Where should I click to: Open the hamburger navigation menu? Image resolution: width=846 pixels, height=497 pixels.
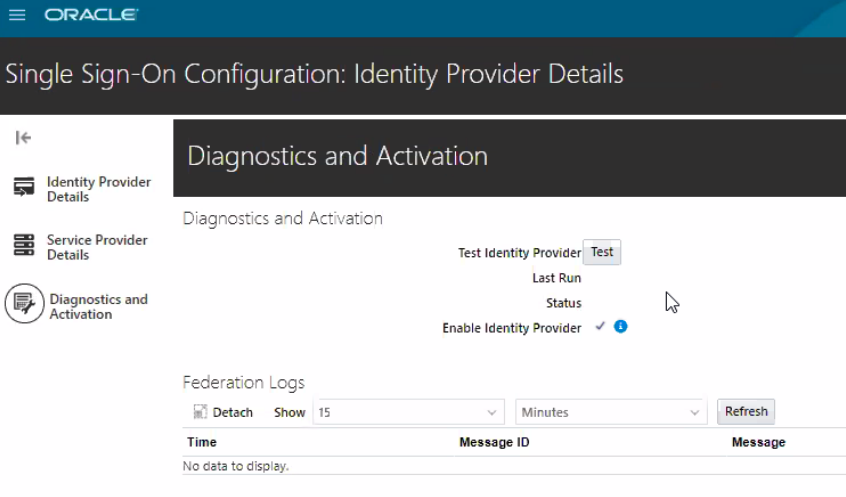tap(17, 16)
